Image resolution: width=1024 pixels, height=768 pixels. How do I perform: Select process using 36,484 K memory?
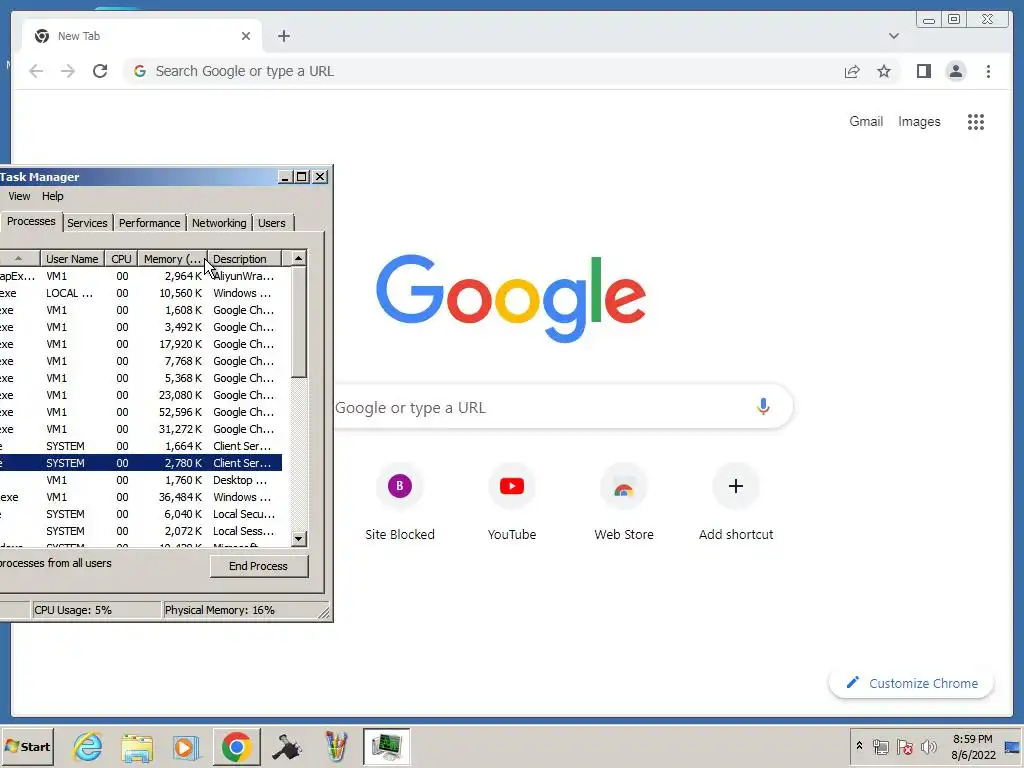tap(140, 497)
